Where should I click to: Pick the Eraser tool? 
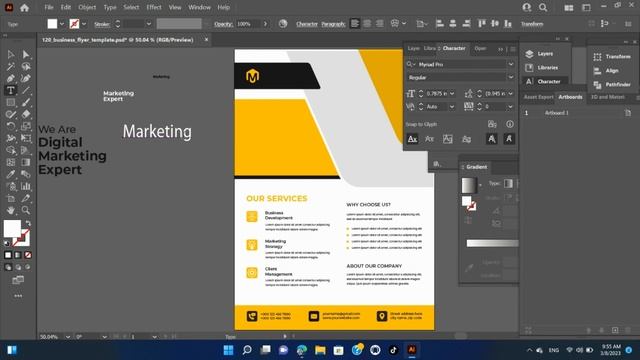pos(26,114)
